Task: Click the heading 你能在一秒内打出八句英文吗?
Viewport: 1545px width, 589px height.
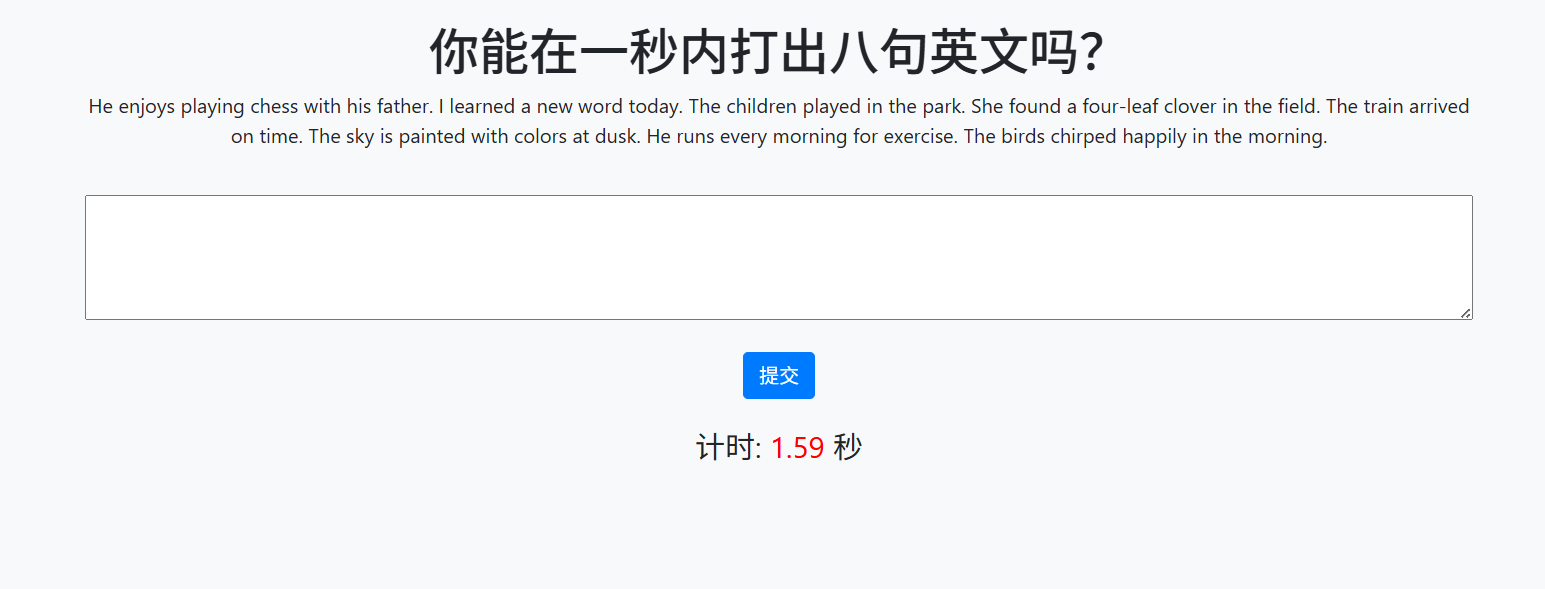Action: [767, 52]
